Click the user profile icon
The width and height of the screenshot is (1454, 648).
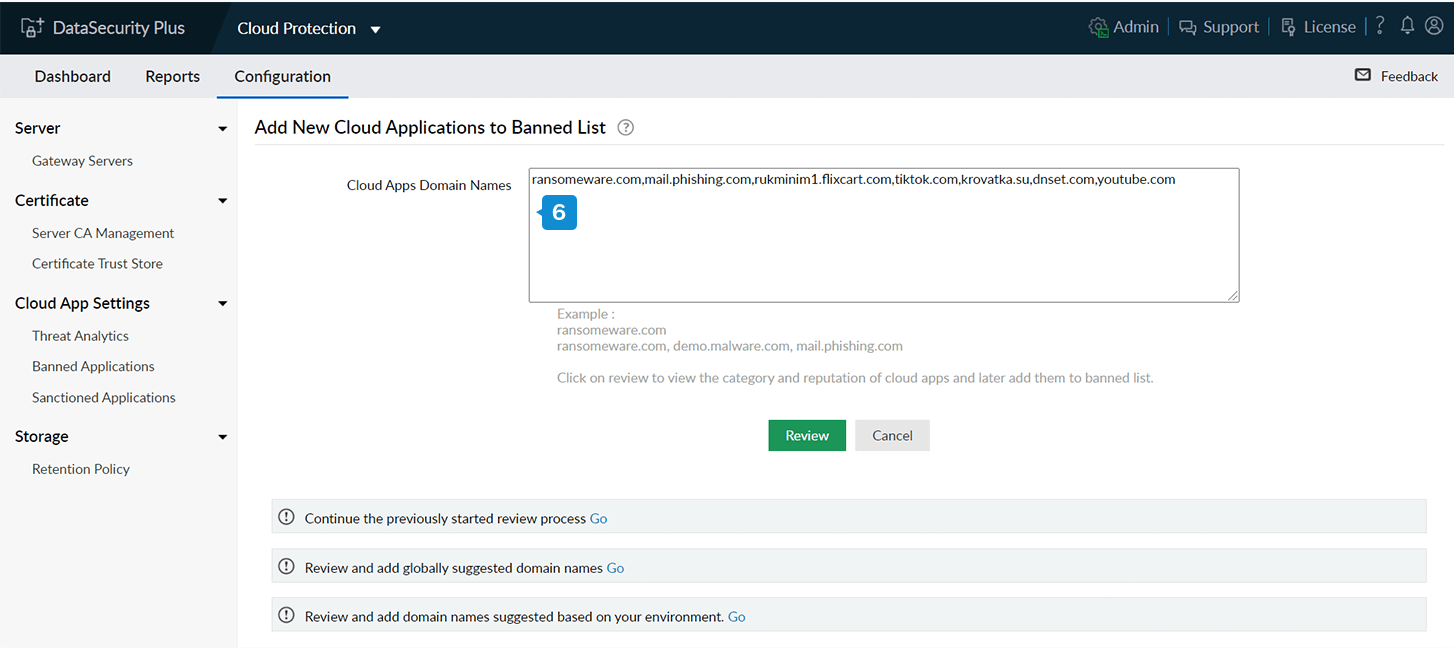click(1433, 26)
